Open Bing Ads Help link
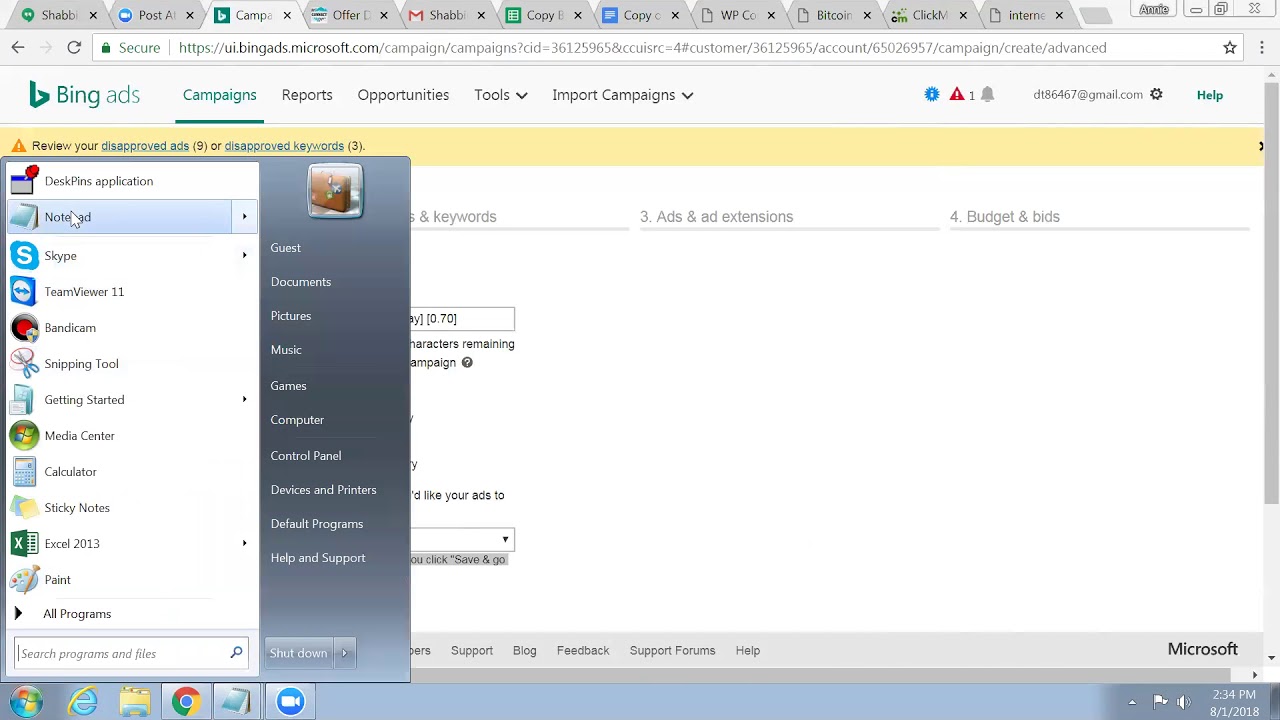 coord(1209,95)
